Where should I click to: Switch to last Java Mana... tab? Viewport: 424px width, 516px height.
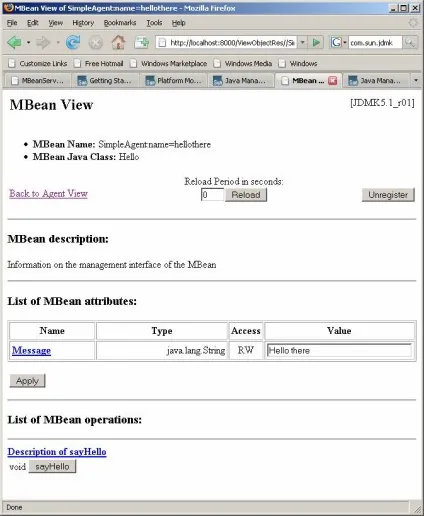[x=376, y=81]
